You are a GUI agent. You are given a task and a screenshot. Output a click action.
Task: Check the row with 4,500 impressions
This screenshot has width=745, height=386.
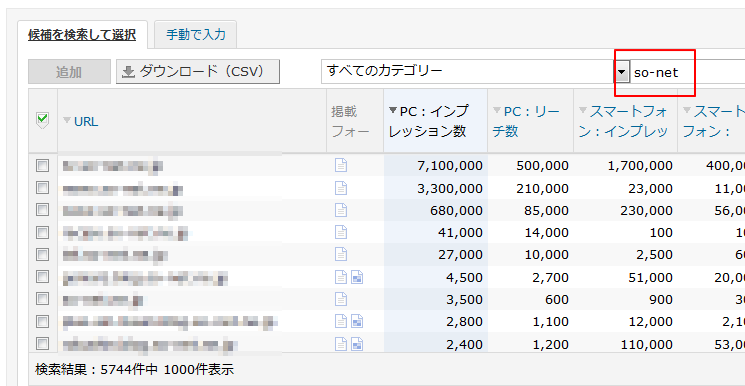pos(43,277)
